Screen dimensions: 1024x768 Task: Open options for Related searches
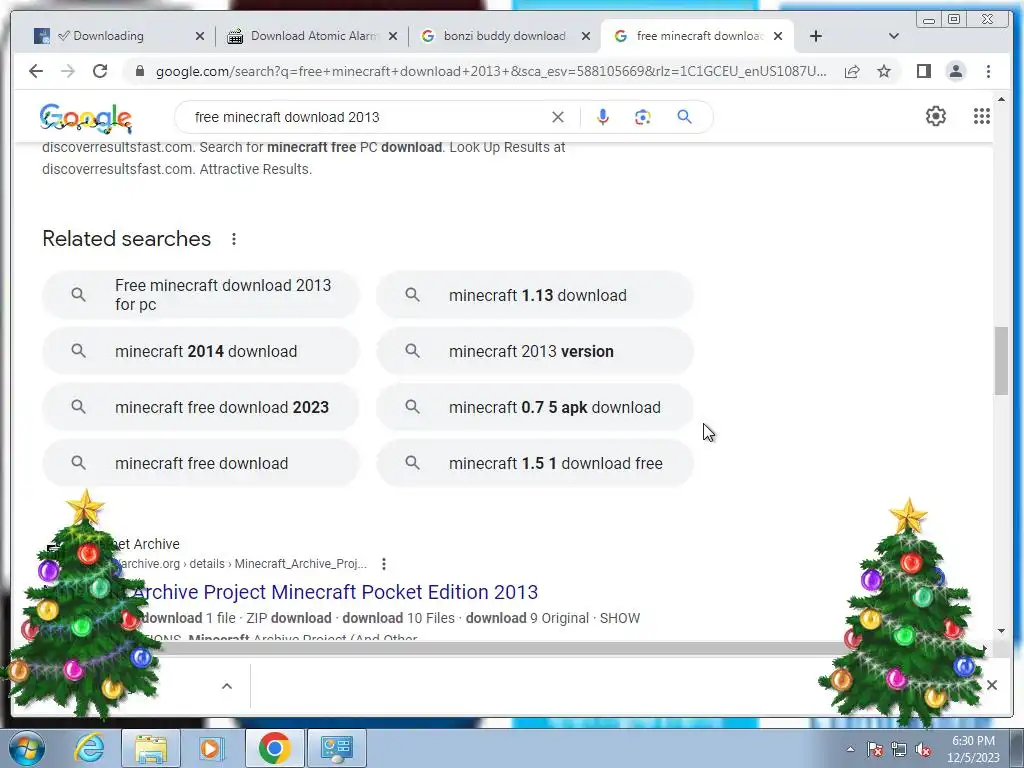point(234,239)
